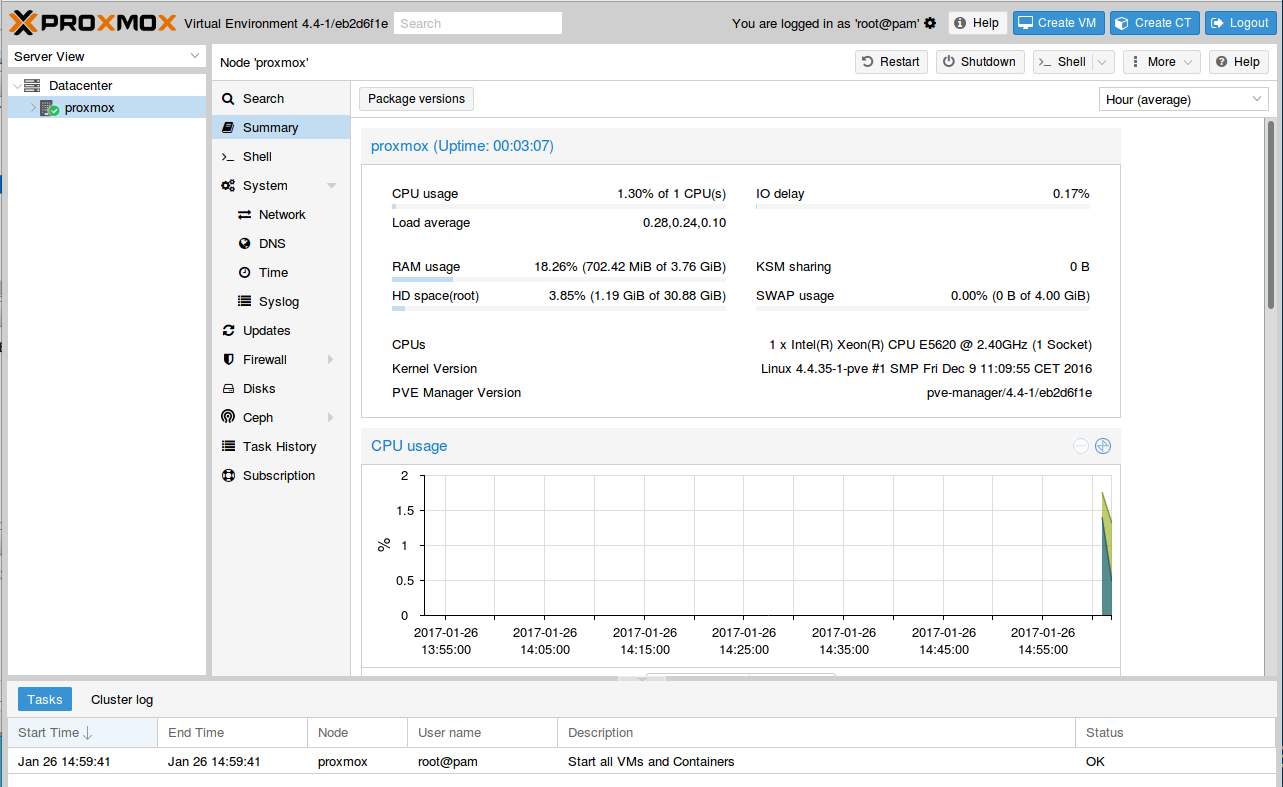Screen dimensions: 1283x787
Task: Open Disks menu item
Action: coord(281,389)
